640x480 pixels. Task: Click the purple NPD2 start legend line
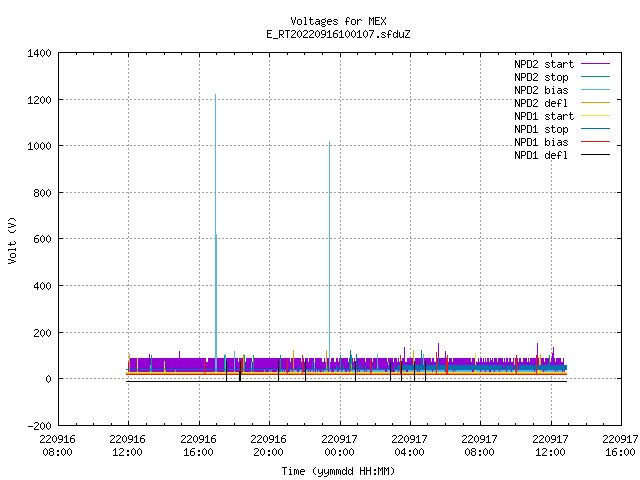(595, 64)
